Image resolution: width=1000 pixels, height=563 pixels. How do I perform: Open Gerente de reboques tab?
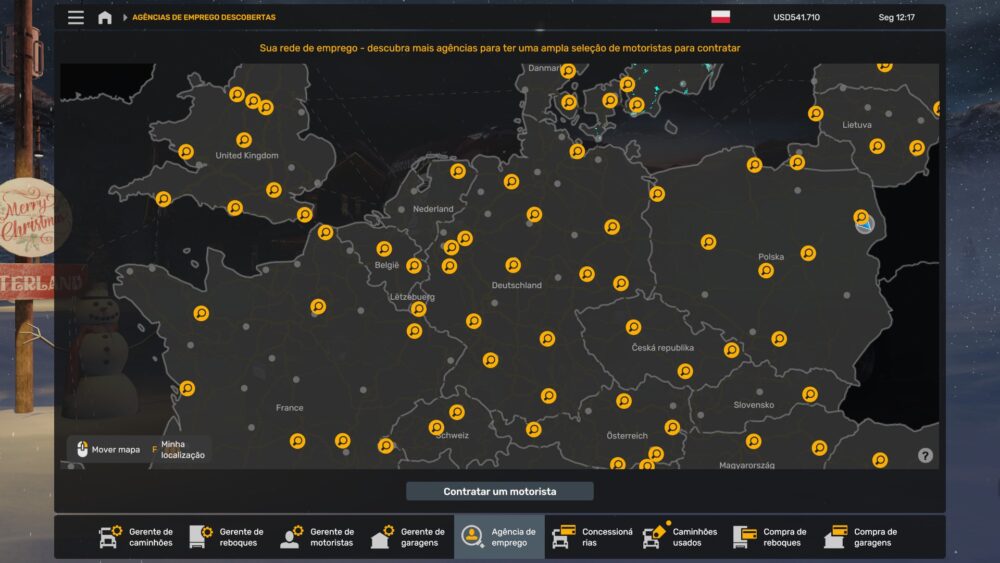coord(227,537)
